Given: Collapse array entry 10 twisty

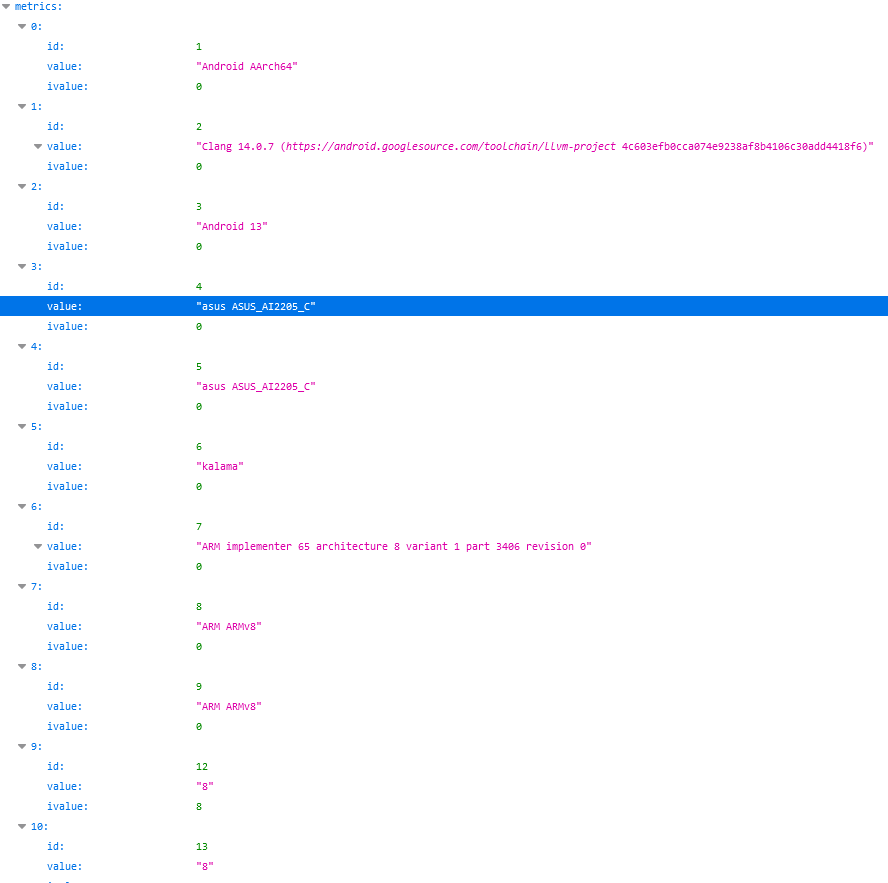Looking at the screenshot, I should coord(22,826).
